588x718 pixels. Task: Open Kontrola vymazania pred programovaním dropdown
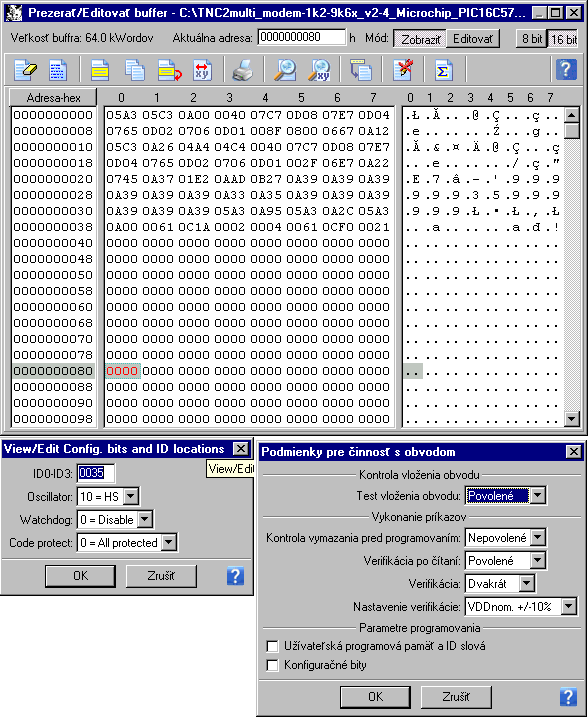tap(538, 538)
